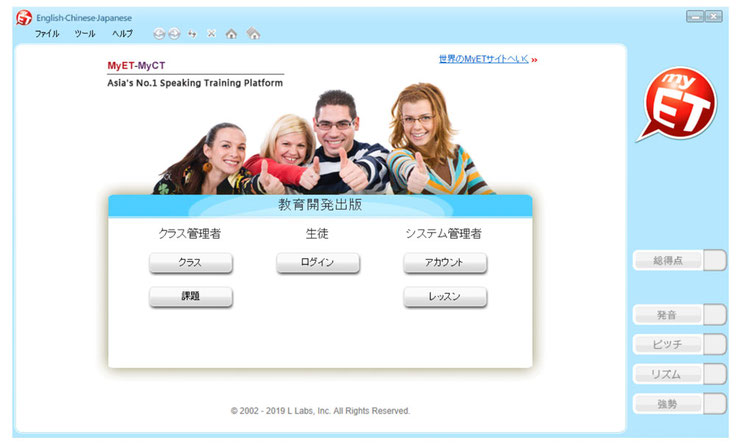This screenshot has width=736, height=446.
Task: Click the クラス button
Action: 191,263
